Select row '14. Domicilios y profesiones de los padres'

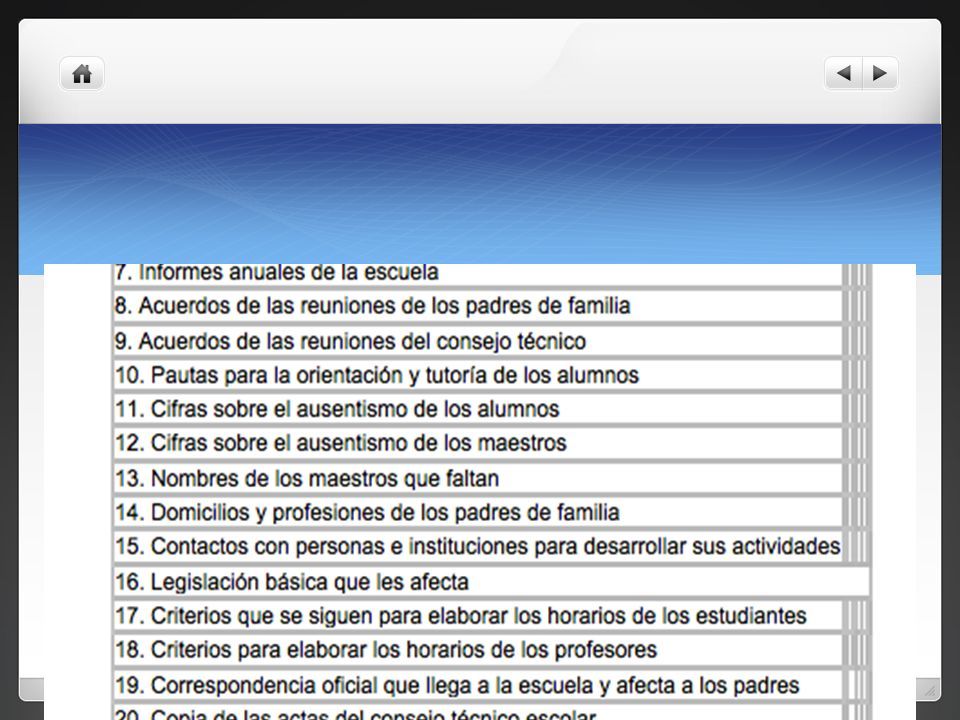(478, 512)
